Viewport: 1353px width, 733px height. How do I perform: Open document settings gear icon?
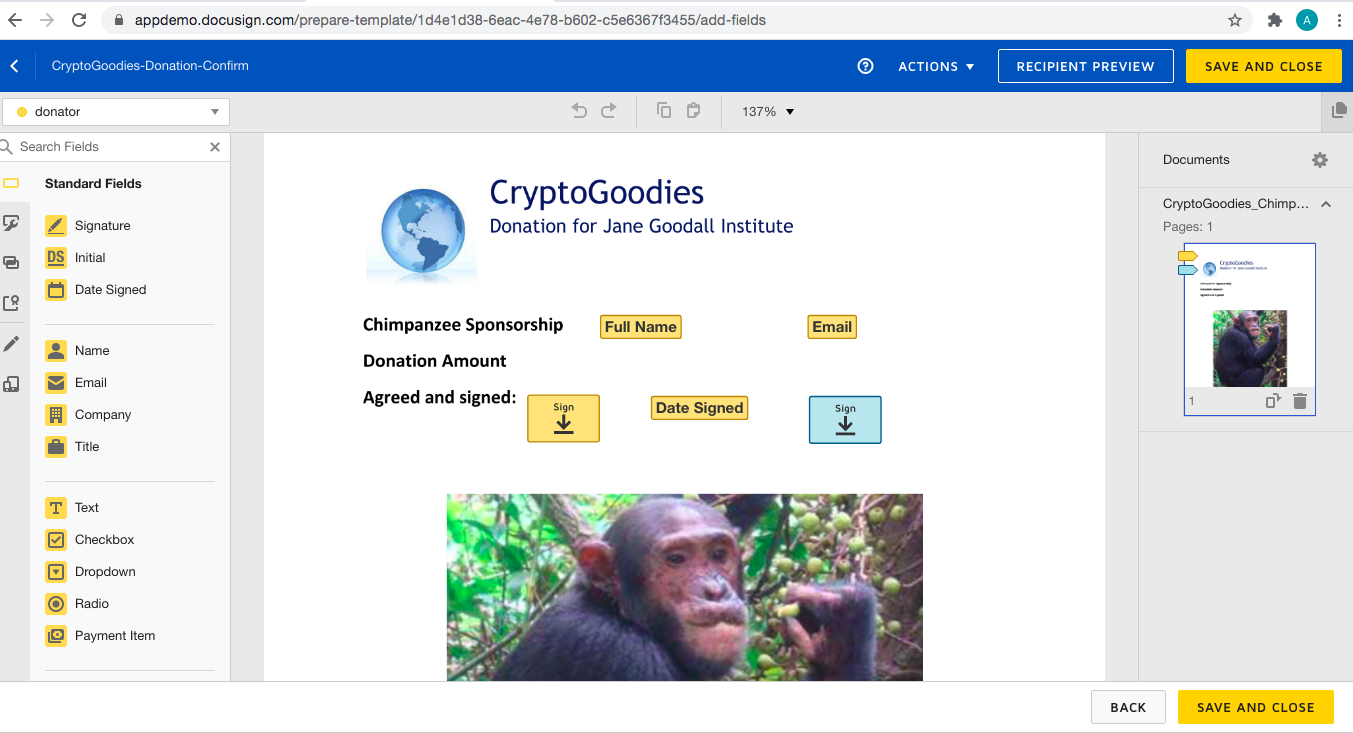[1320, 160]
